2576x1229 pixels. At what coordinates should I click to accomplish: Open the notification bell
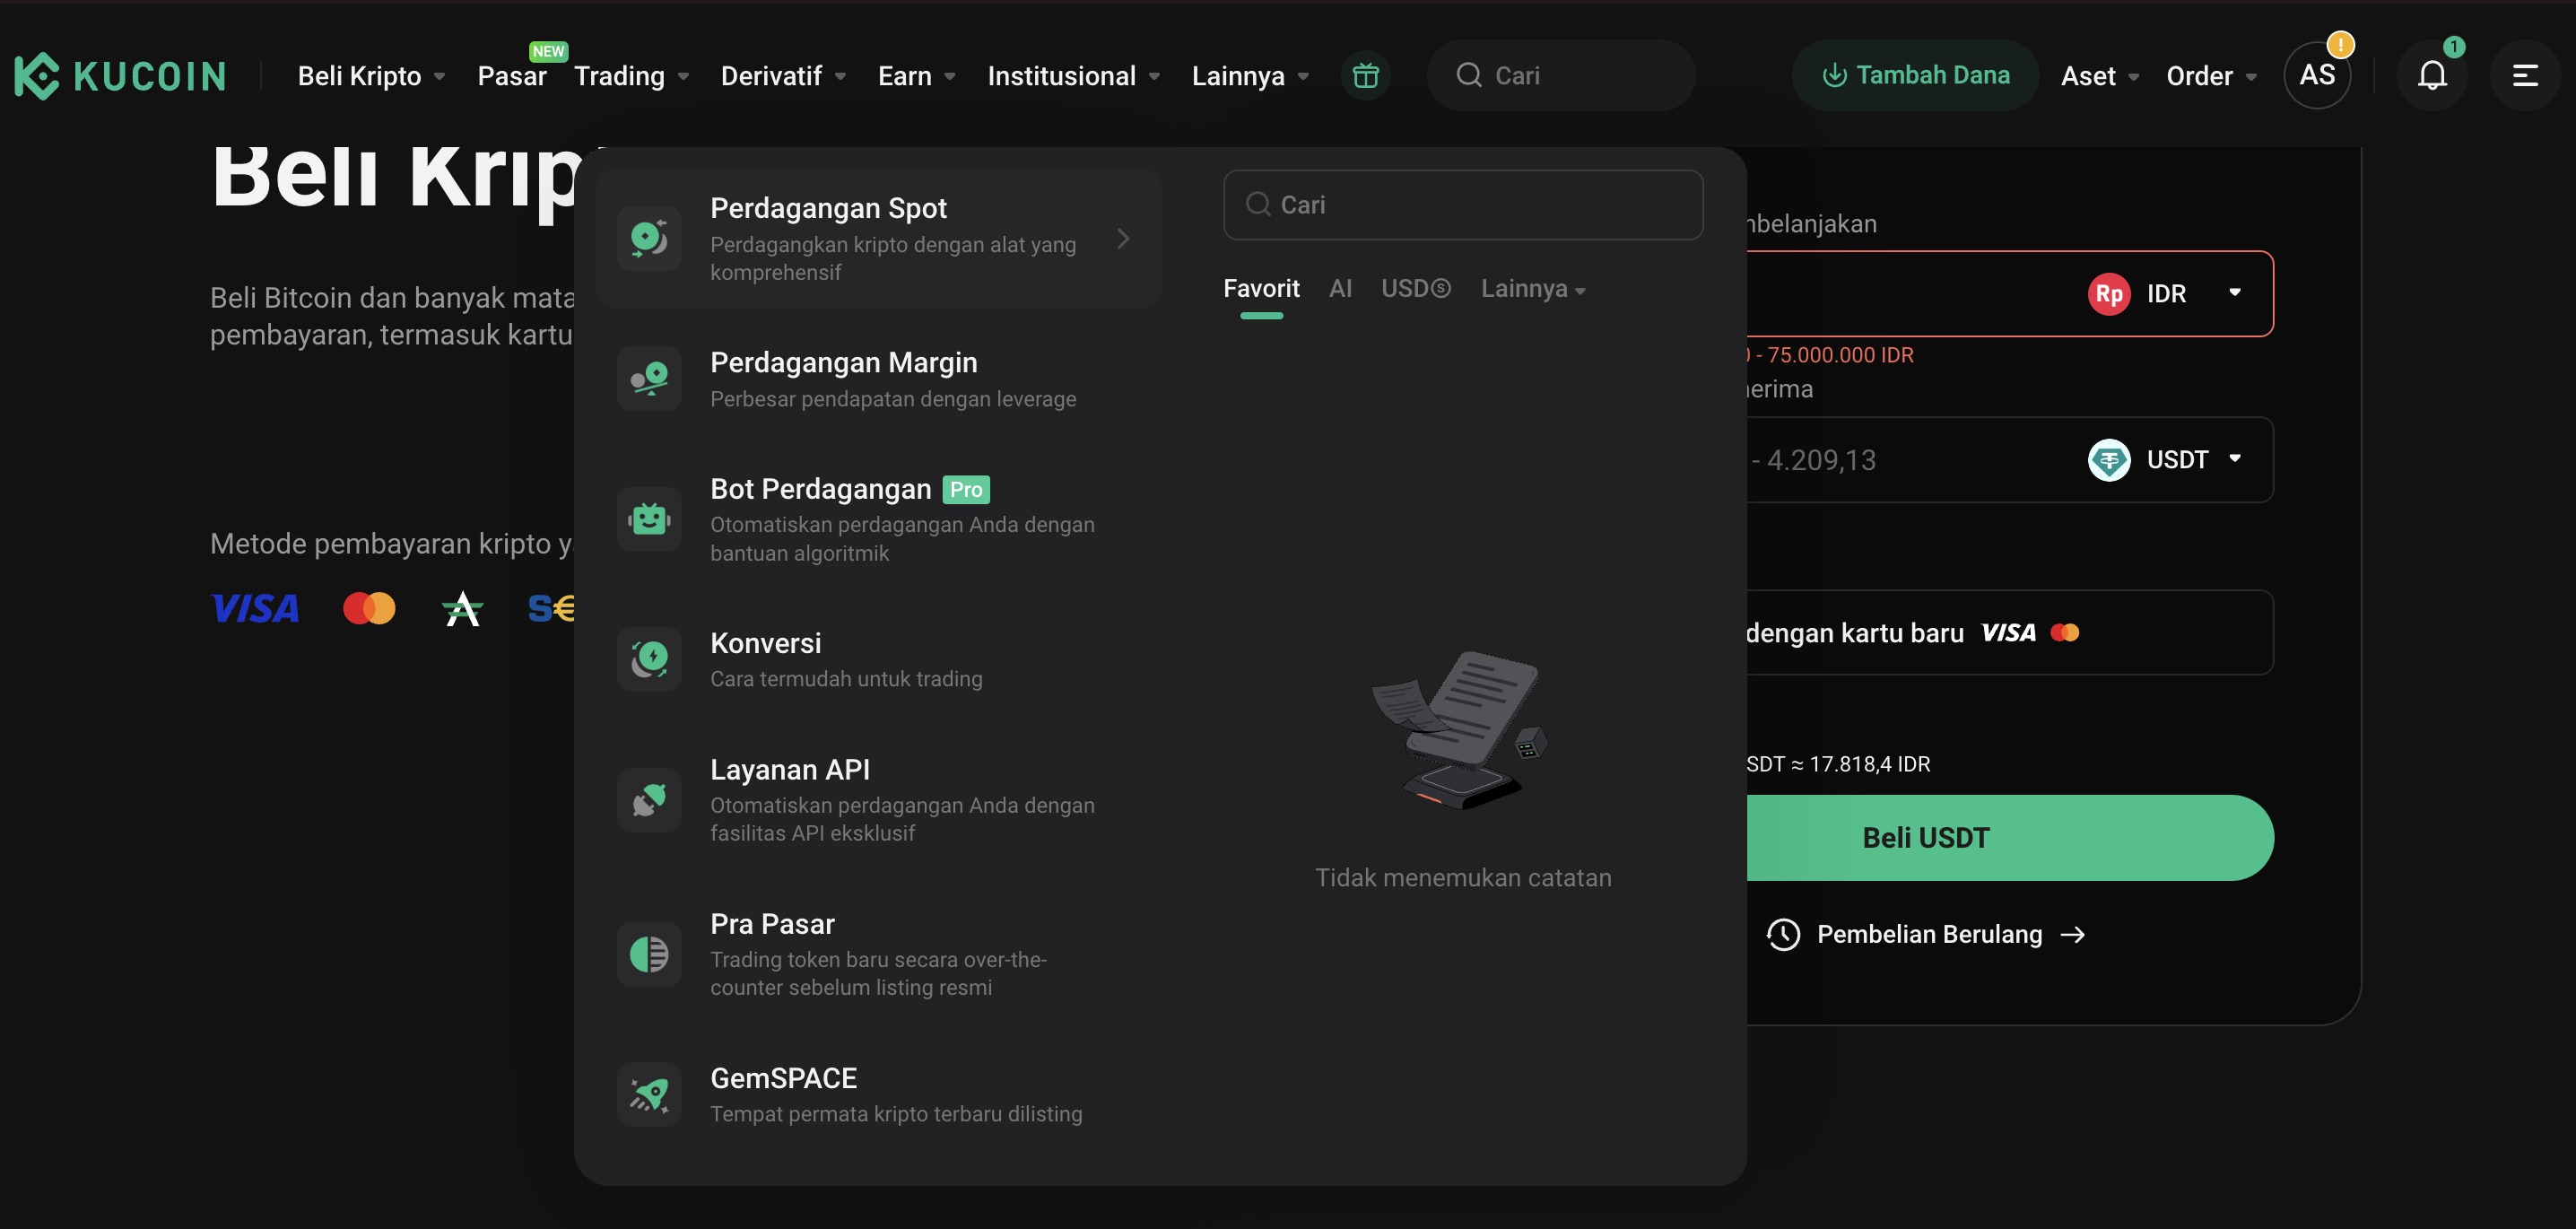tap(2433, 75)
